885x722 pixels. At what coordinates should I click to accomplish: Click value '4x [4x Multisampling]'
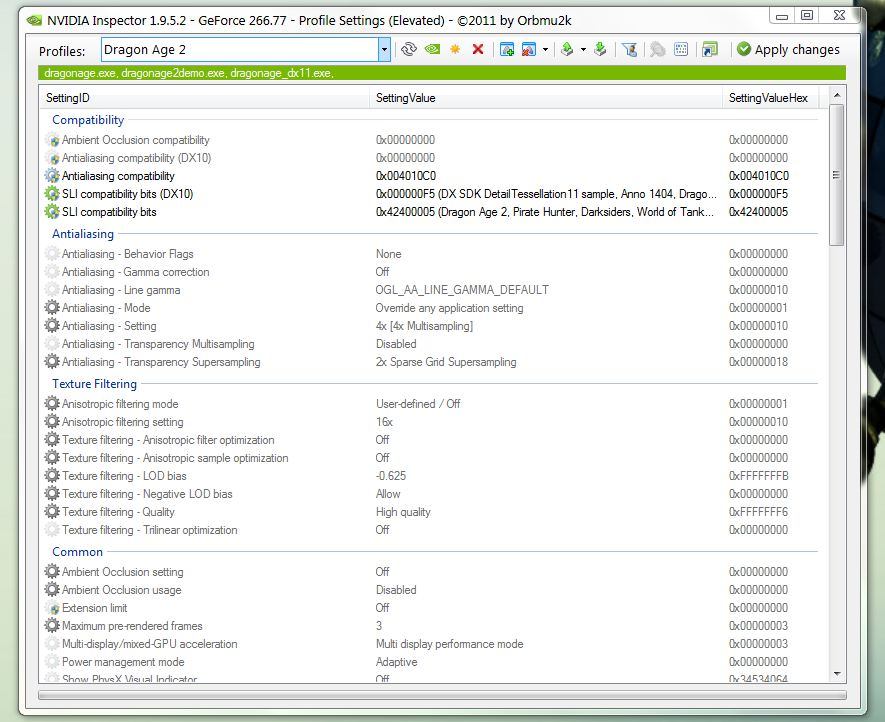click(424, 326)
